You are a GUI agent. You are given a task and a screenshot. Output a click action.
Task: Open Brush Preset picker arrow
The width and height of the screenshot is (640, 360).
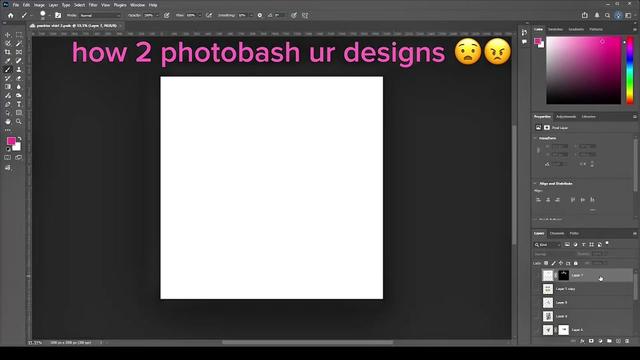pos(49,16)
